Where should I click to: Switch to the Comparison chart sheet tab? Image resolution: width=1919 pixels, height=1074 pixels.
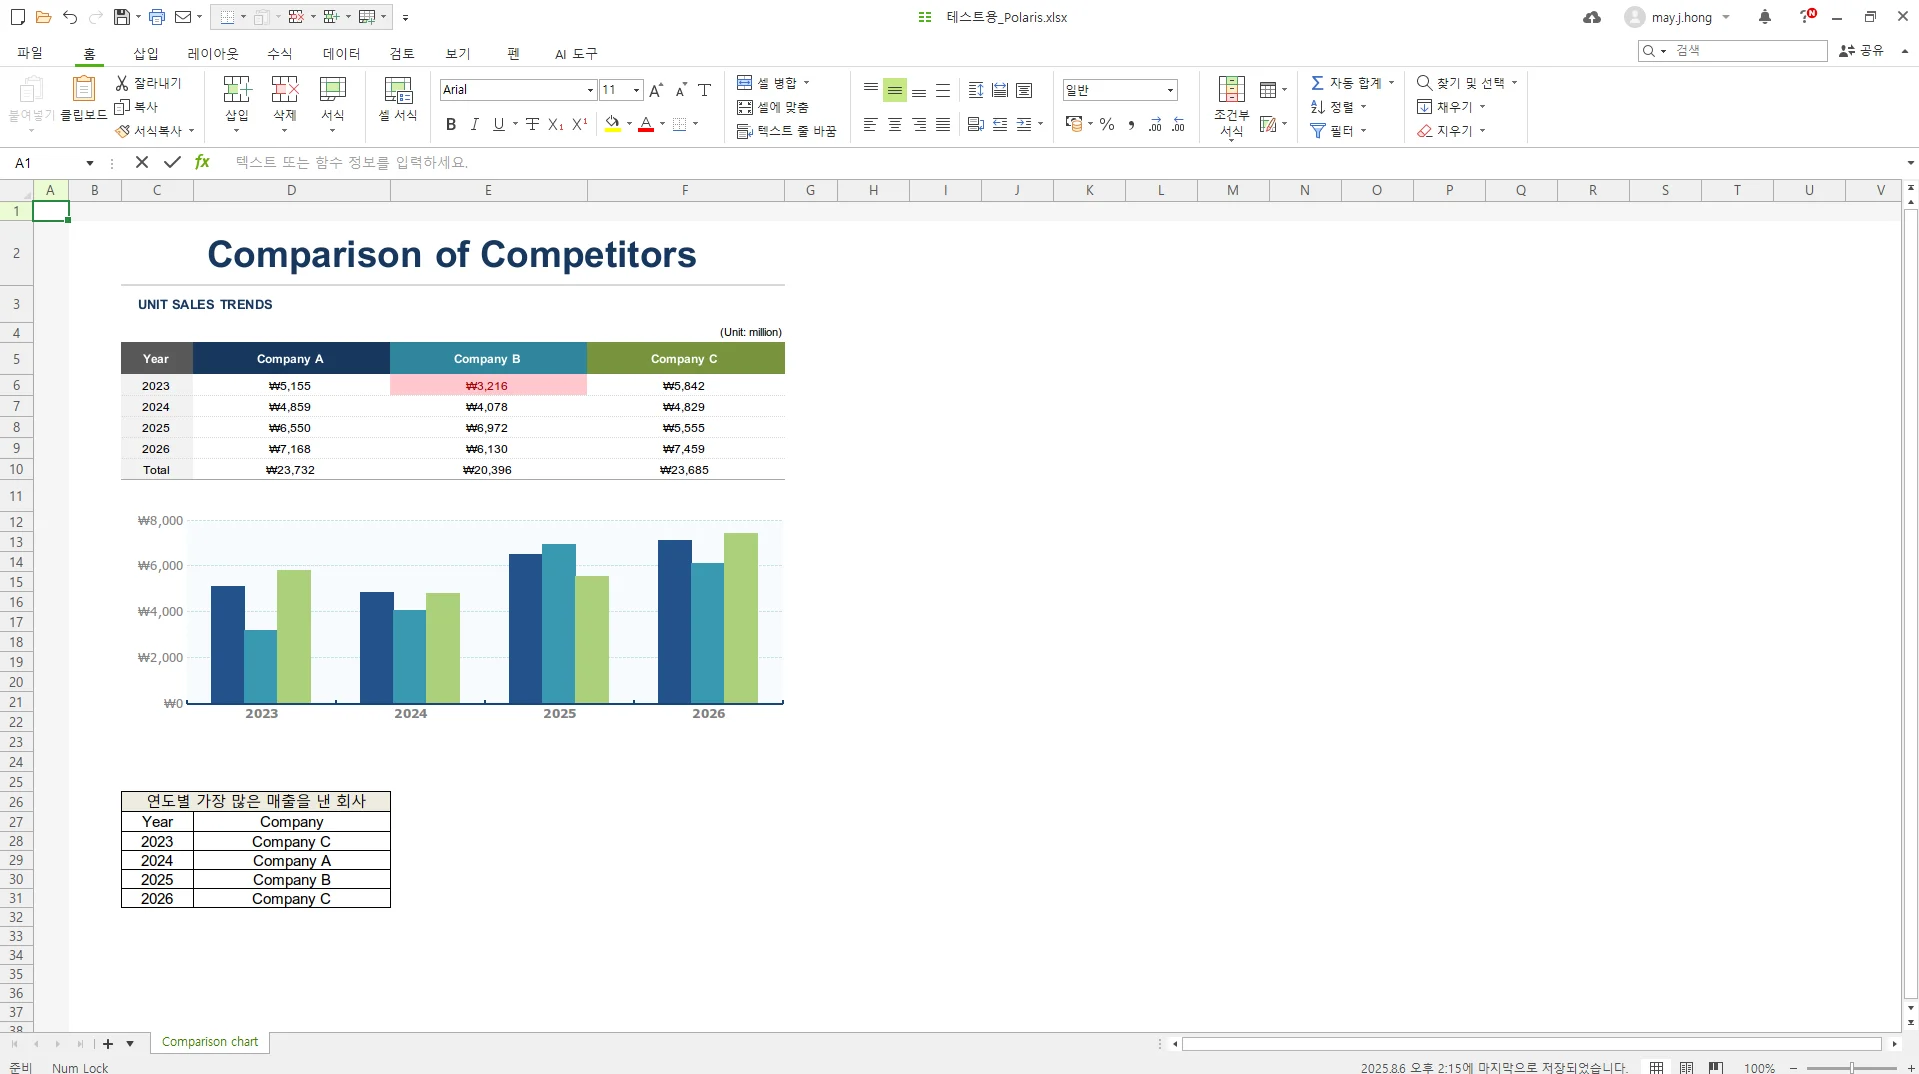point(210,1042)
